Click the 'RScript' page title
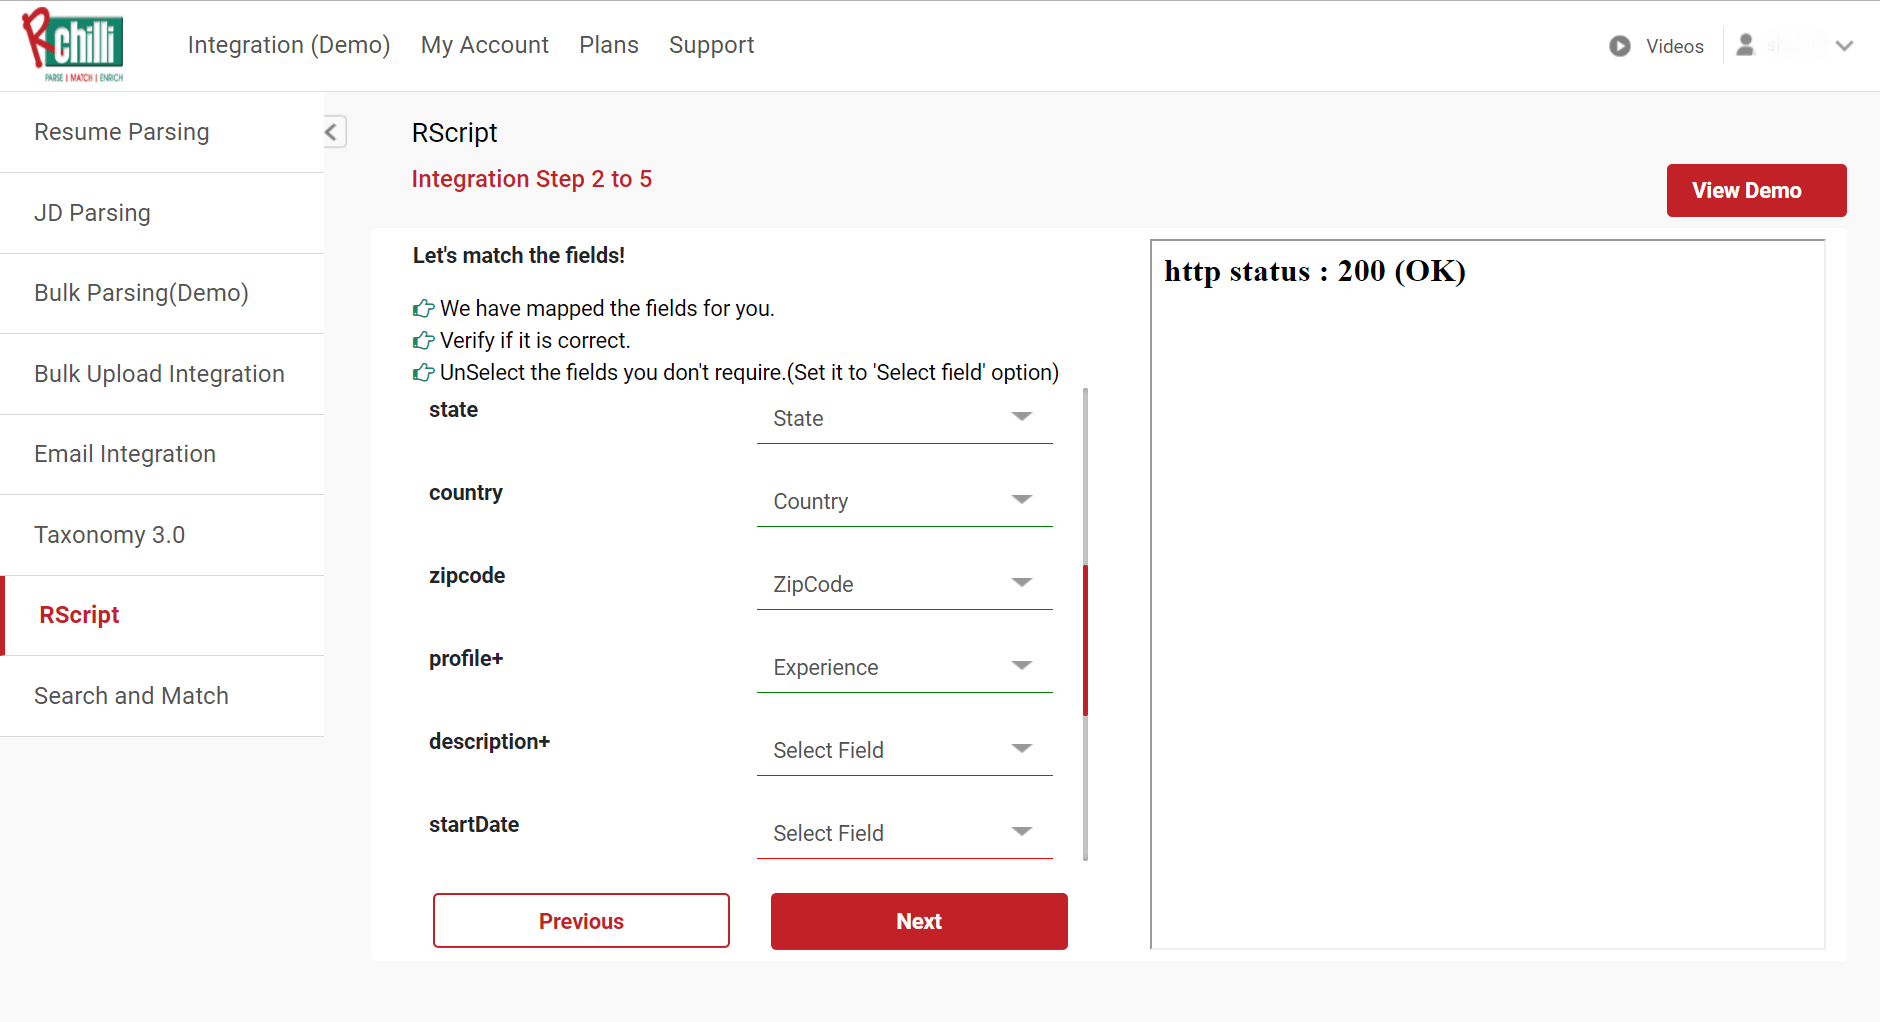The image size is (1880, 1022). [455, 133]
